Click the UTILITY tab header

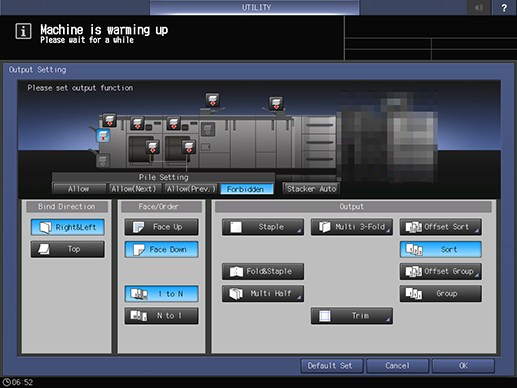[255, 7]
